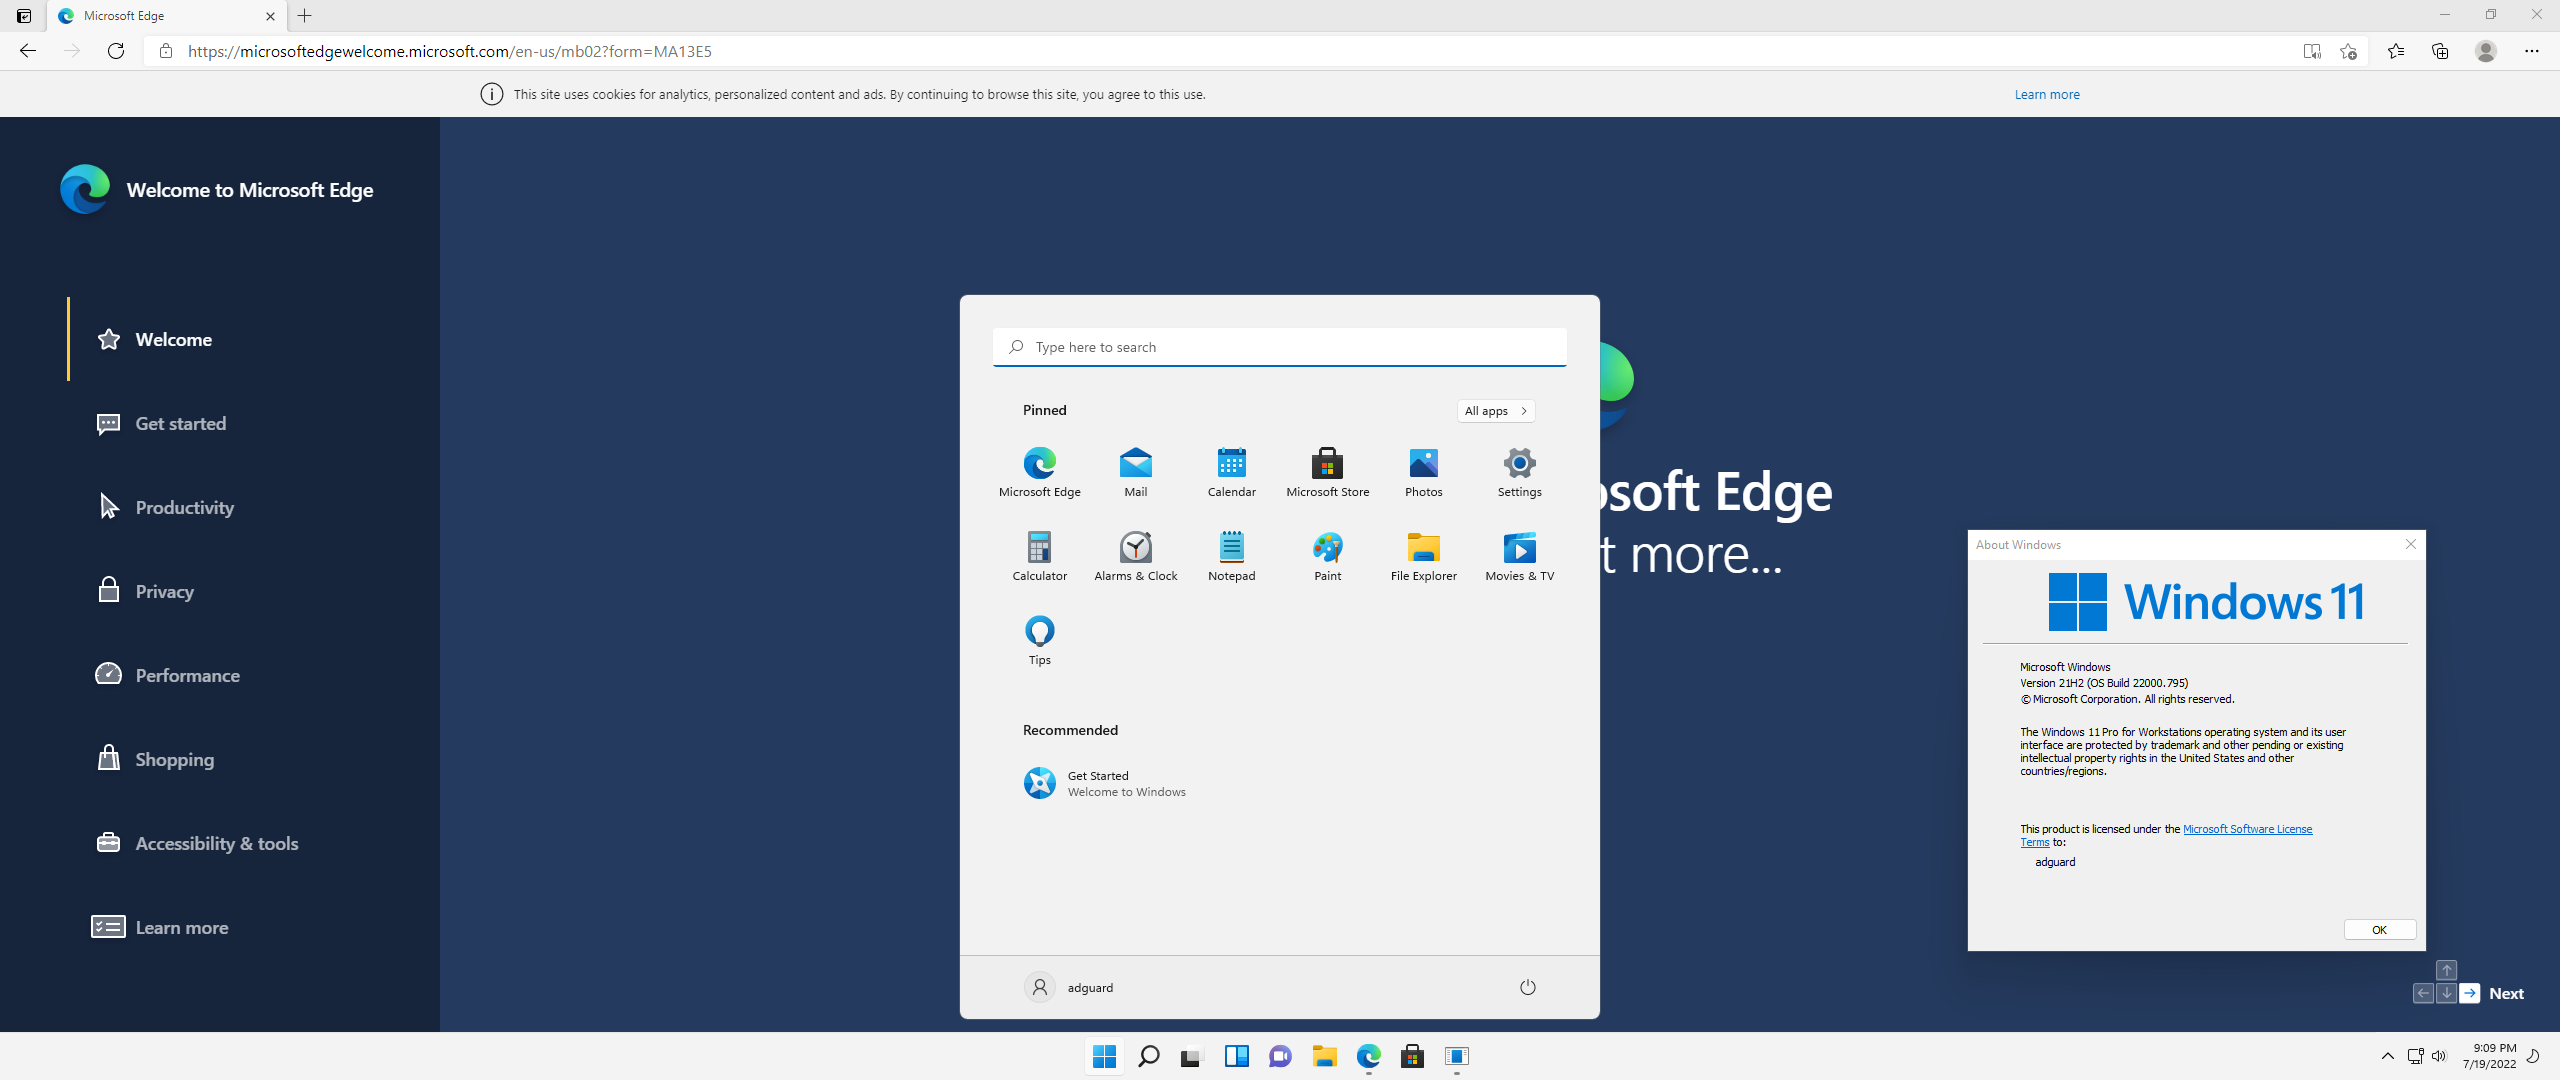The width and height of the screenshot is (2560, 1080).
Task: Open File Explorer from pinned apps
Action: pyautogui.click(x=1423, y=556)
